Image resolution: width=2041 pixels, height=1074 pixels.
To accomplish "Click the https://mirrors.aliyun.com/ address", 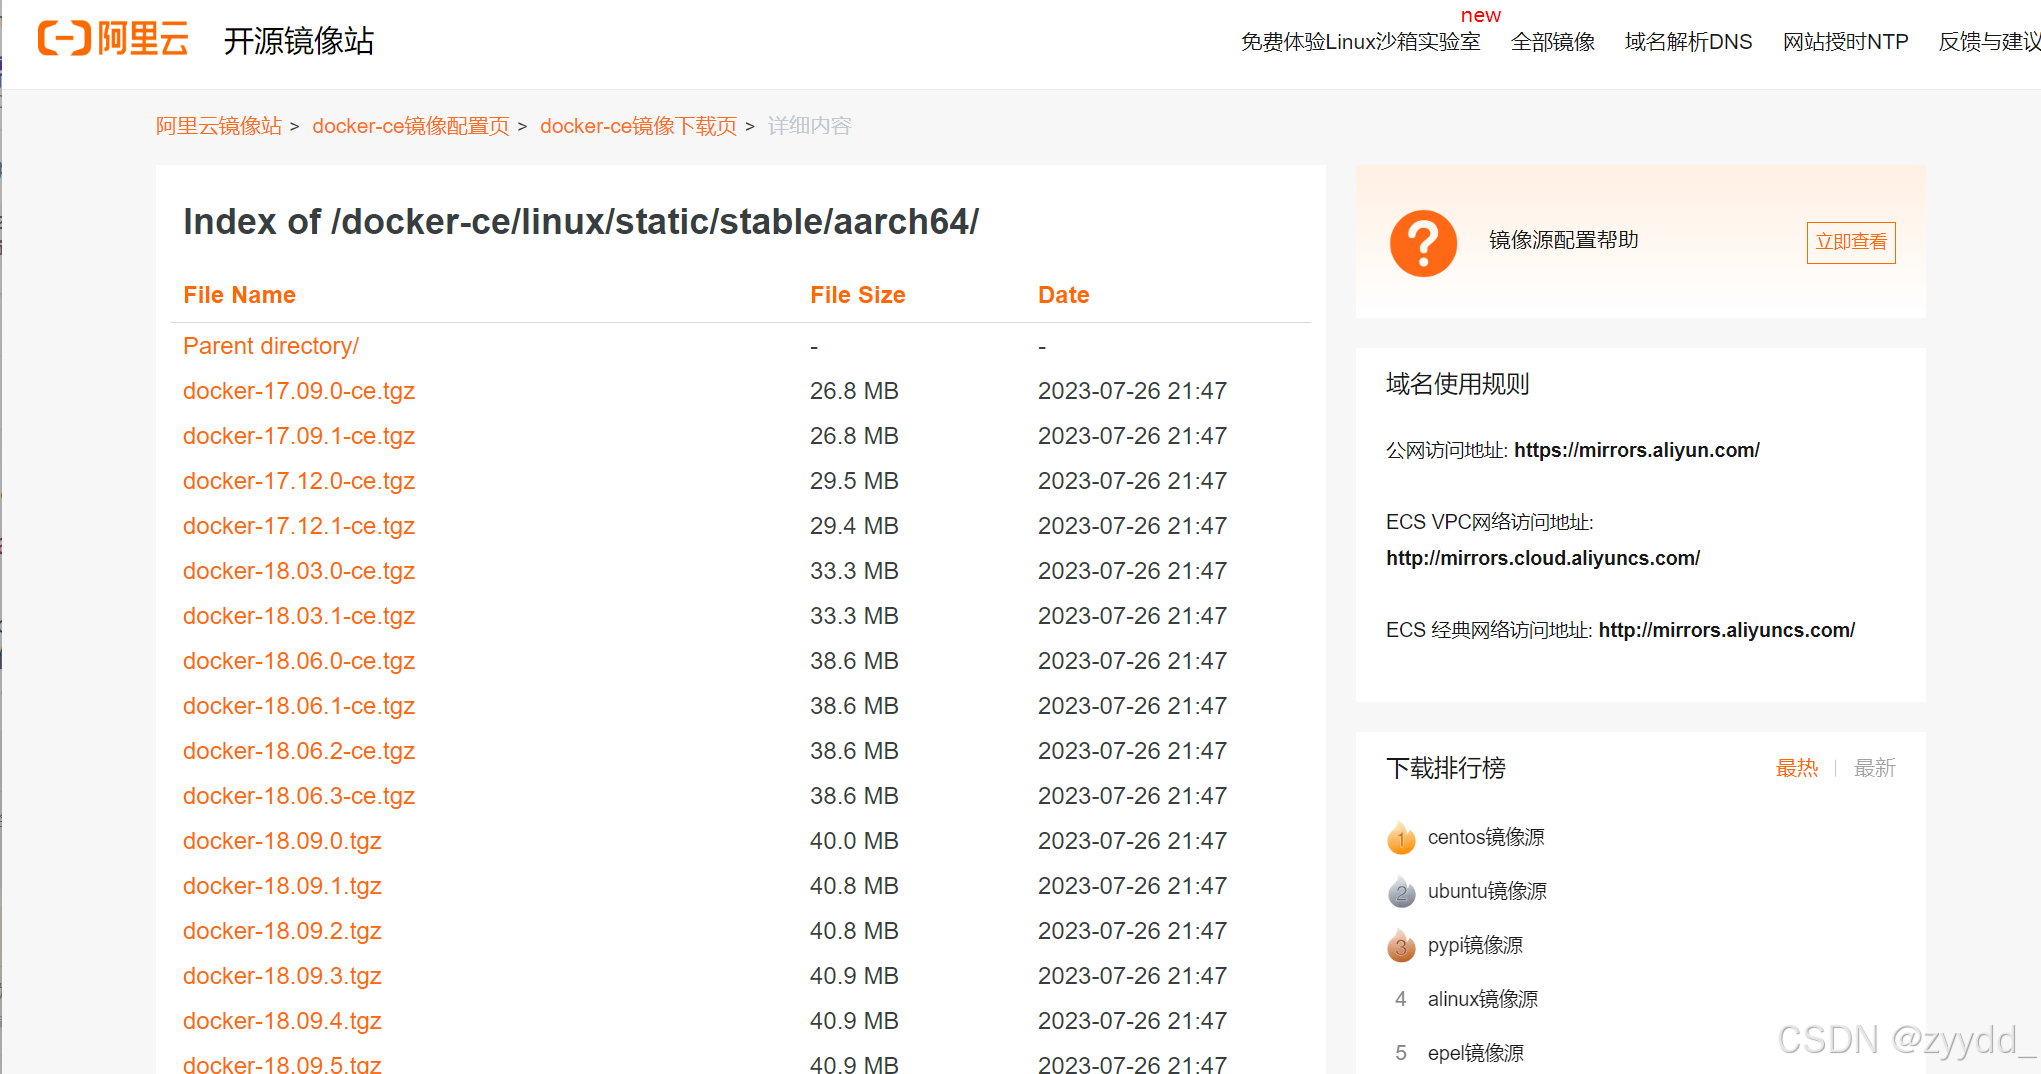I will click(x=1636, y=450).
